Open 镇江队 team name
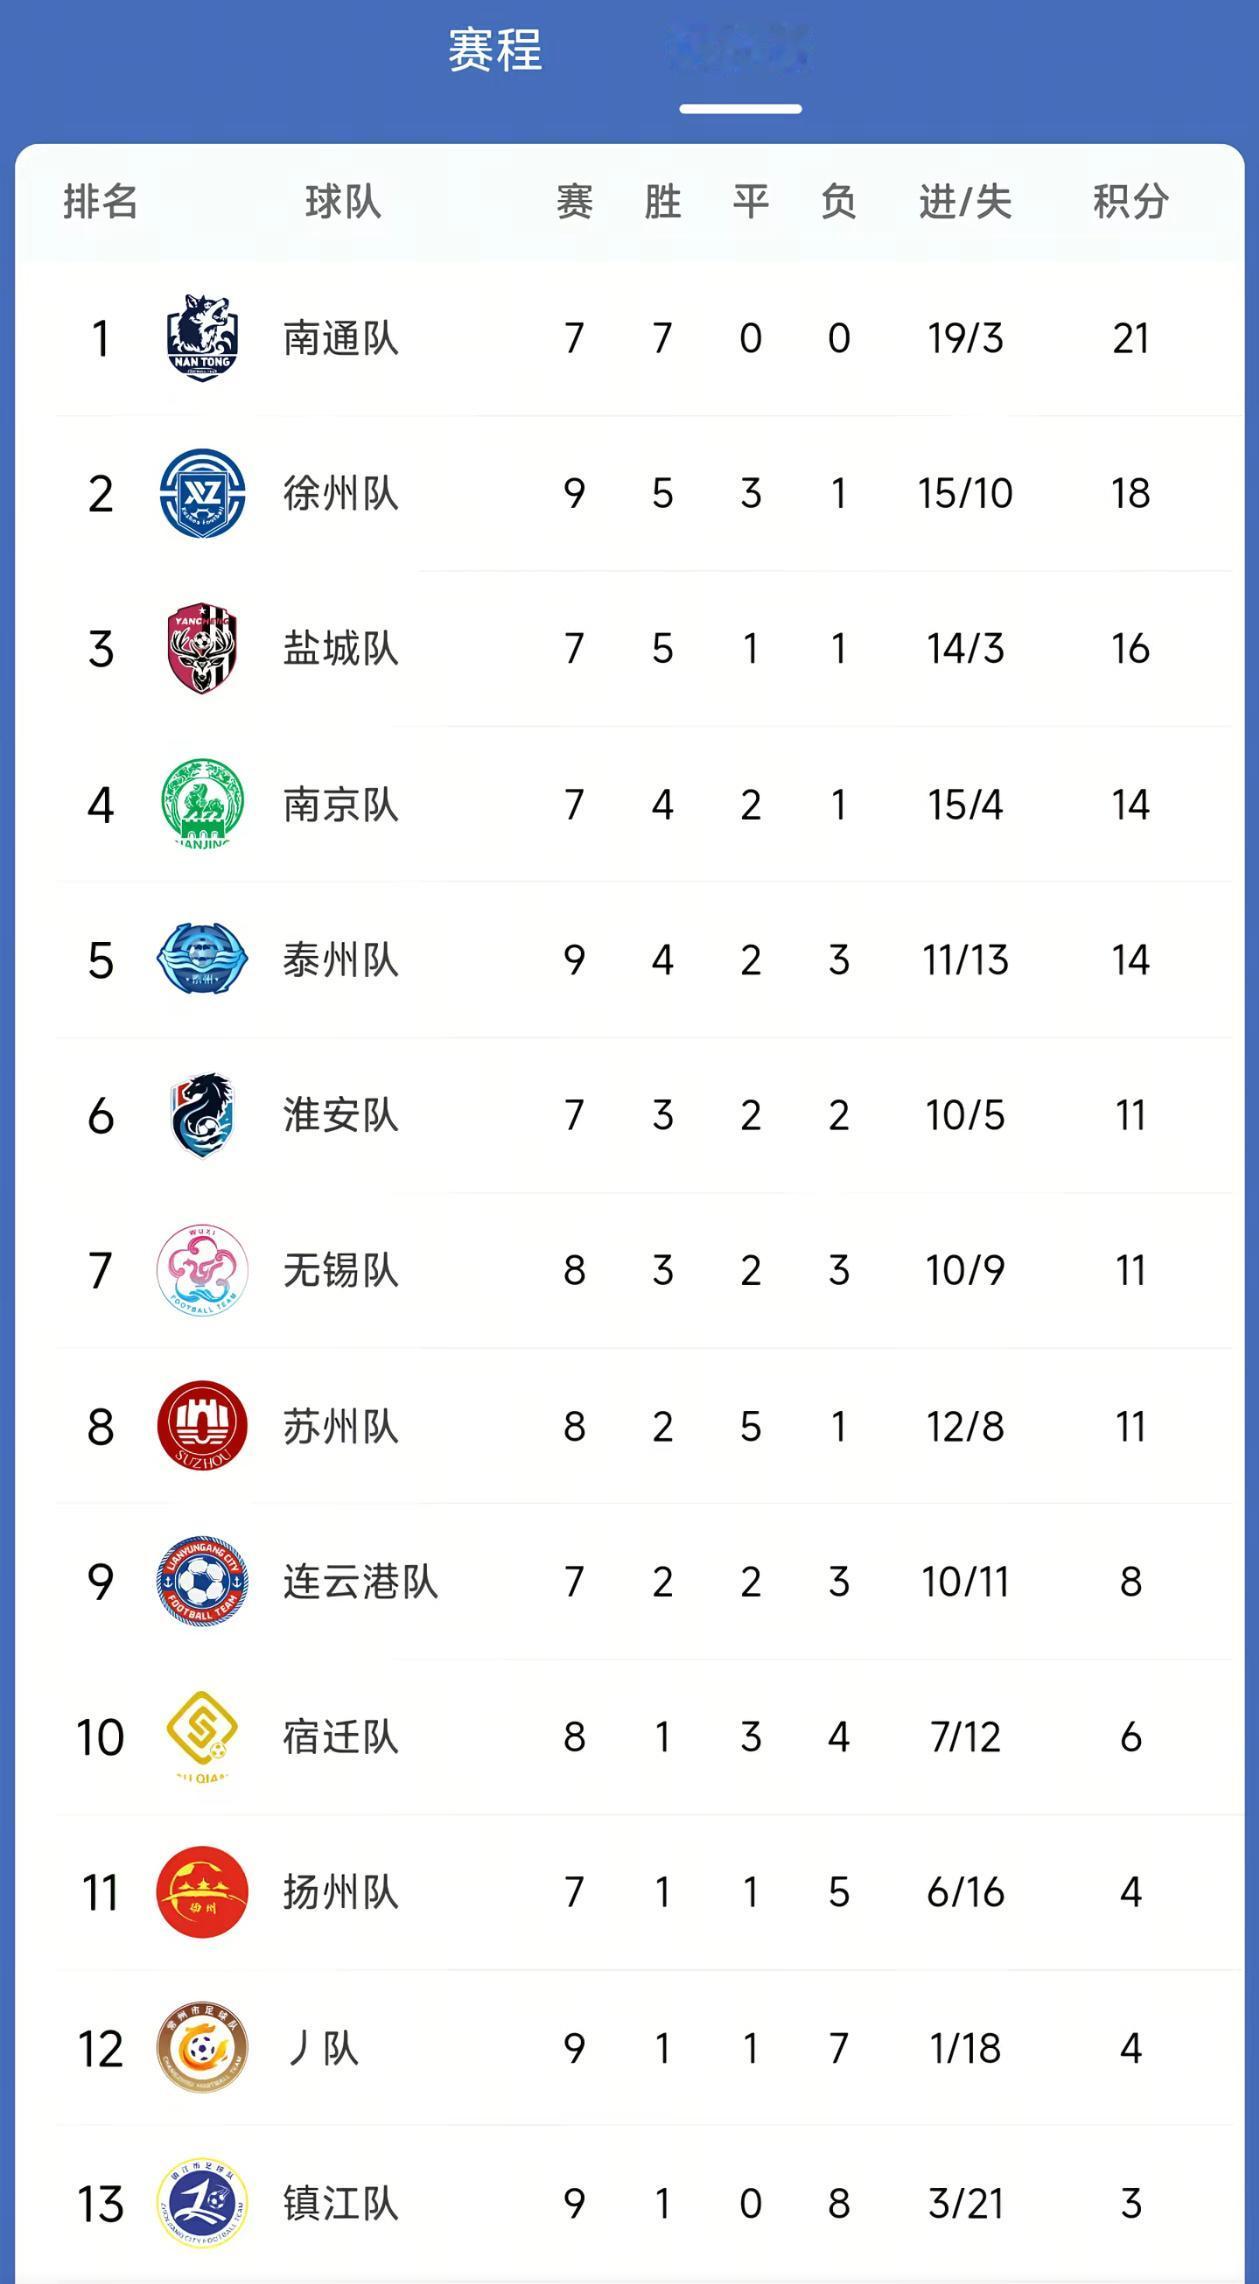1259x2284 pixels. click(x=341, y=2203)
